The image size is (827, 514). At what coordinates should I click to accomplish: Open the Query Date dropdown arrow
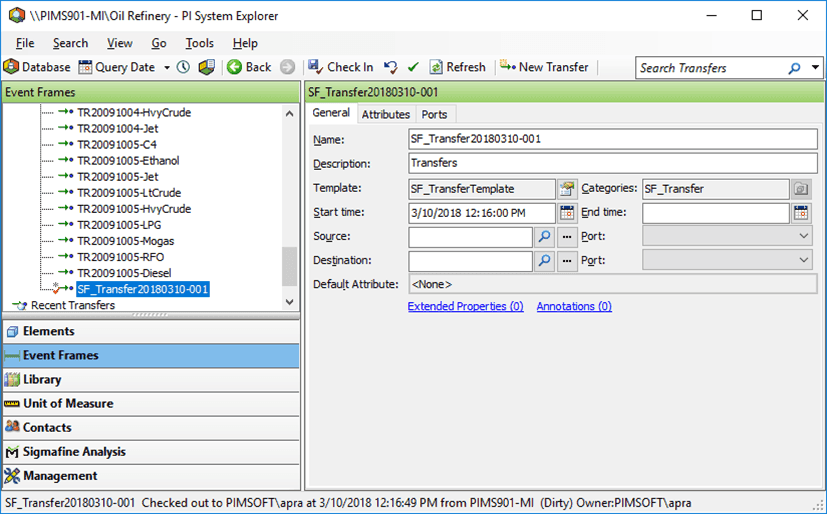click(167, 67)
